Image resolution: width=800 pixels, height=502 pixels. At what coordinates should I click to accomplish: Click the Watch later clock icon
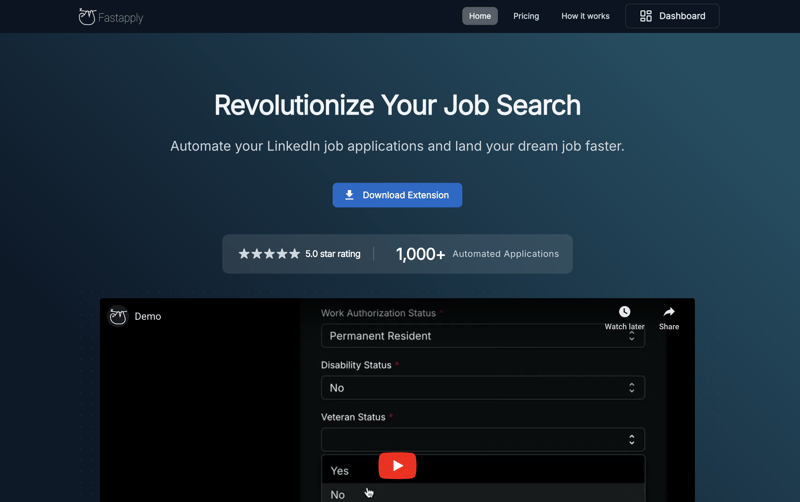pyautogui.click(x=624, y=312)
